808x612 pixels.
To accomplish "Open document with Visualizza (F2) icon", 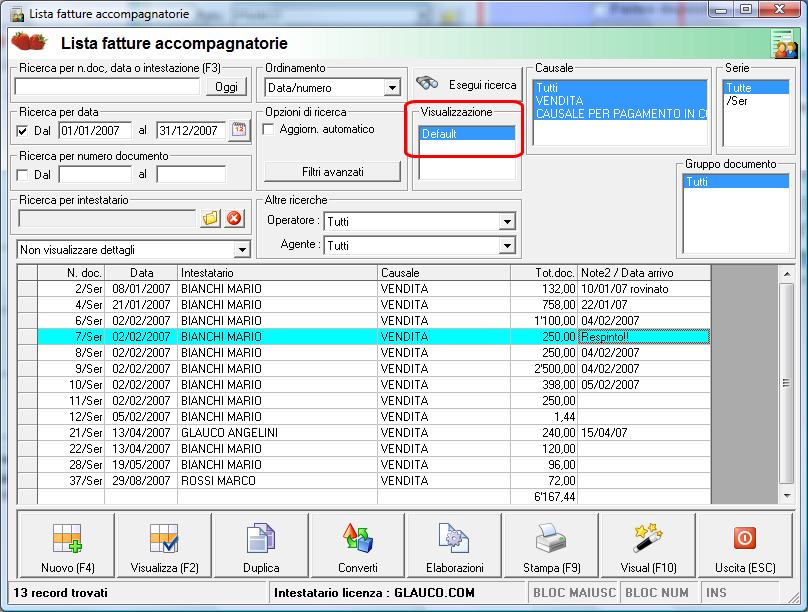I will [x=164, y=538].
